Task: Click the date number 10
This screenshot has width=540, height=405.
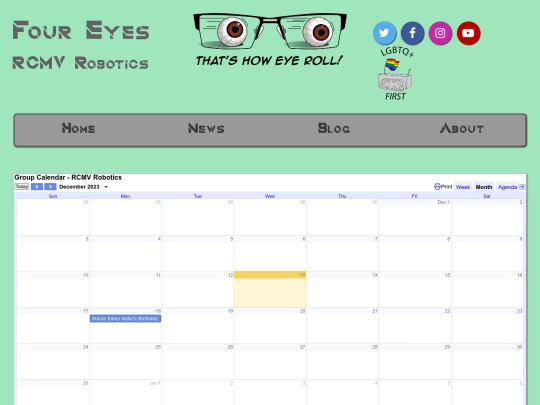Action: pos(85,275)
